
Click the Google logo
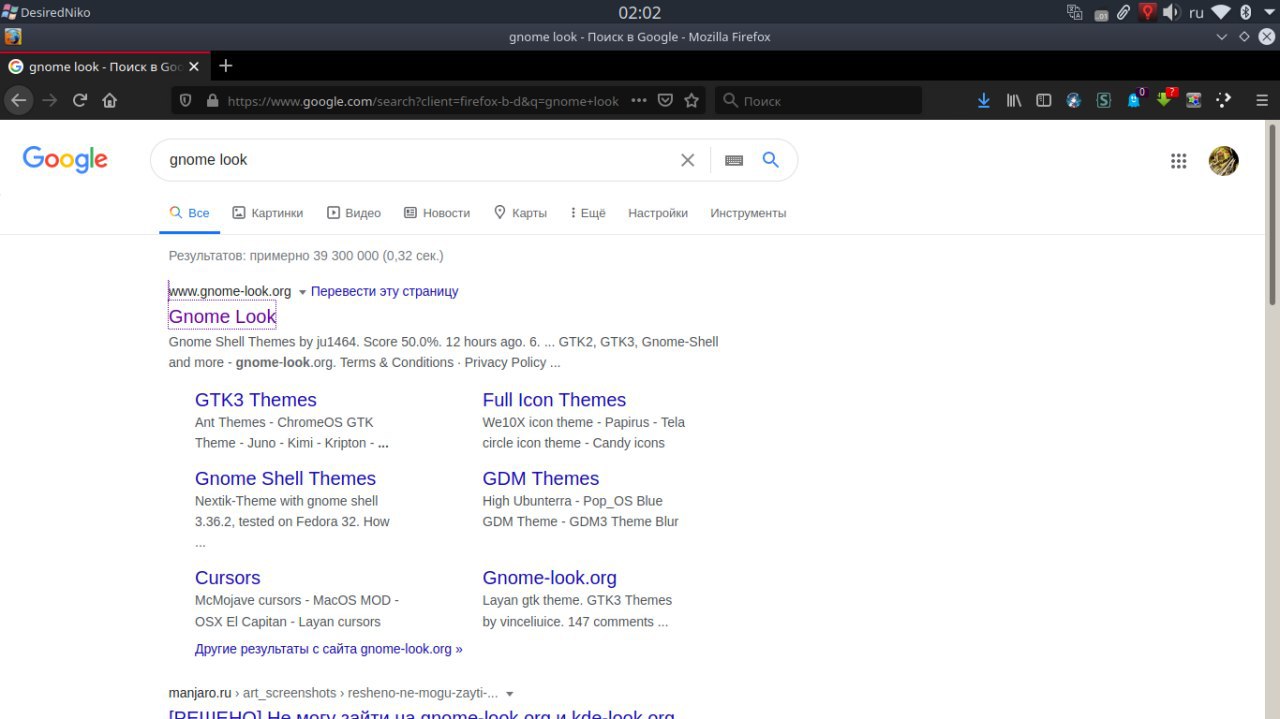coord(65,160)
